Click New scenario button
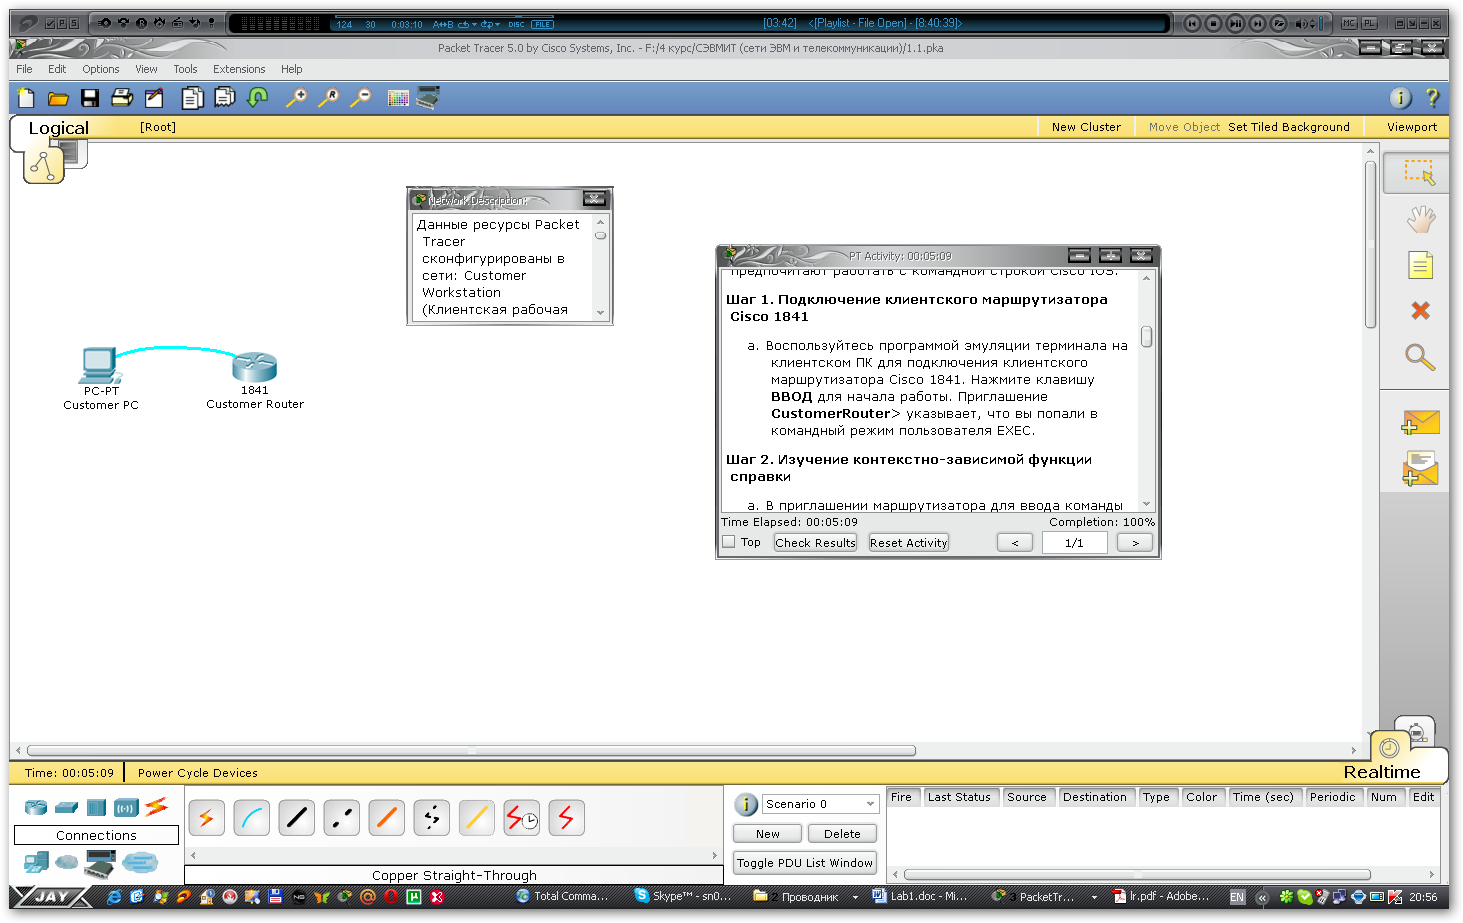The height and width of the screenshot is (923, 1463). [x=768, y=834]
